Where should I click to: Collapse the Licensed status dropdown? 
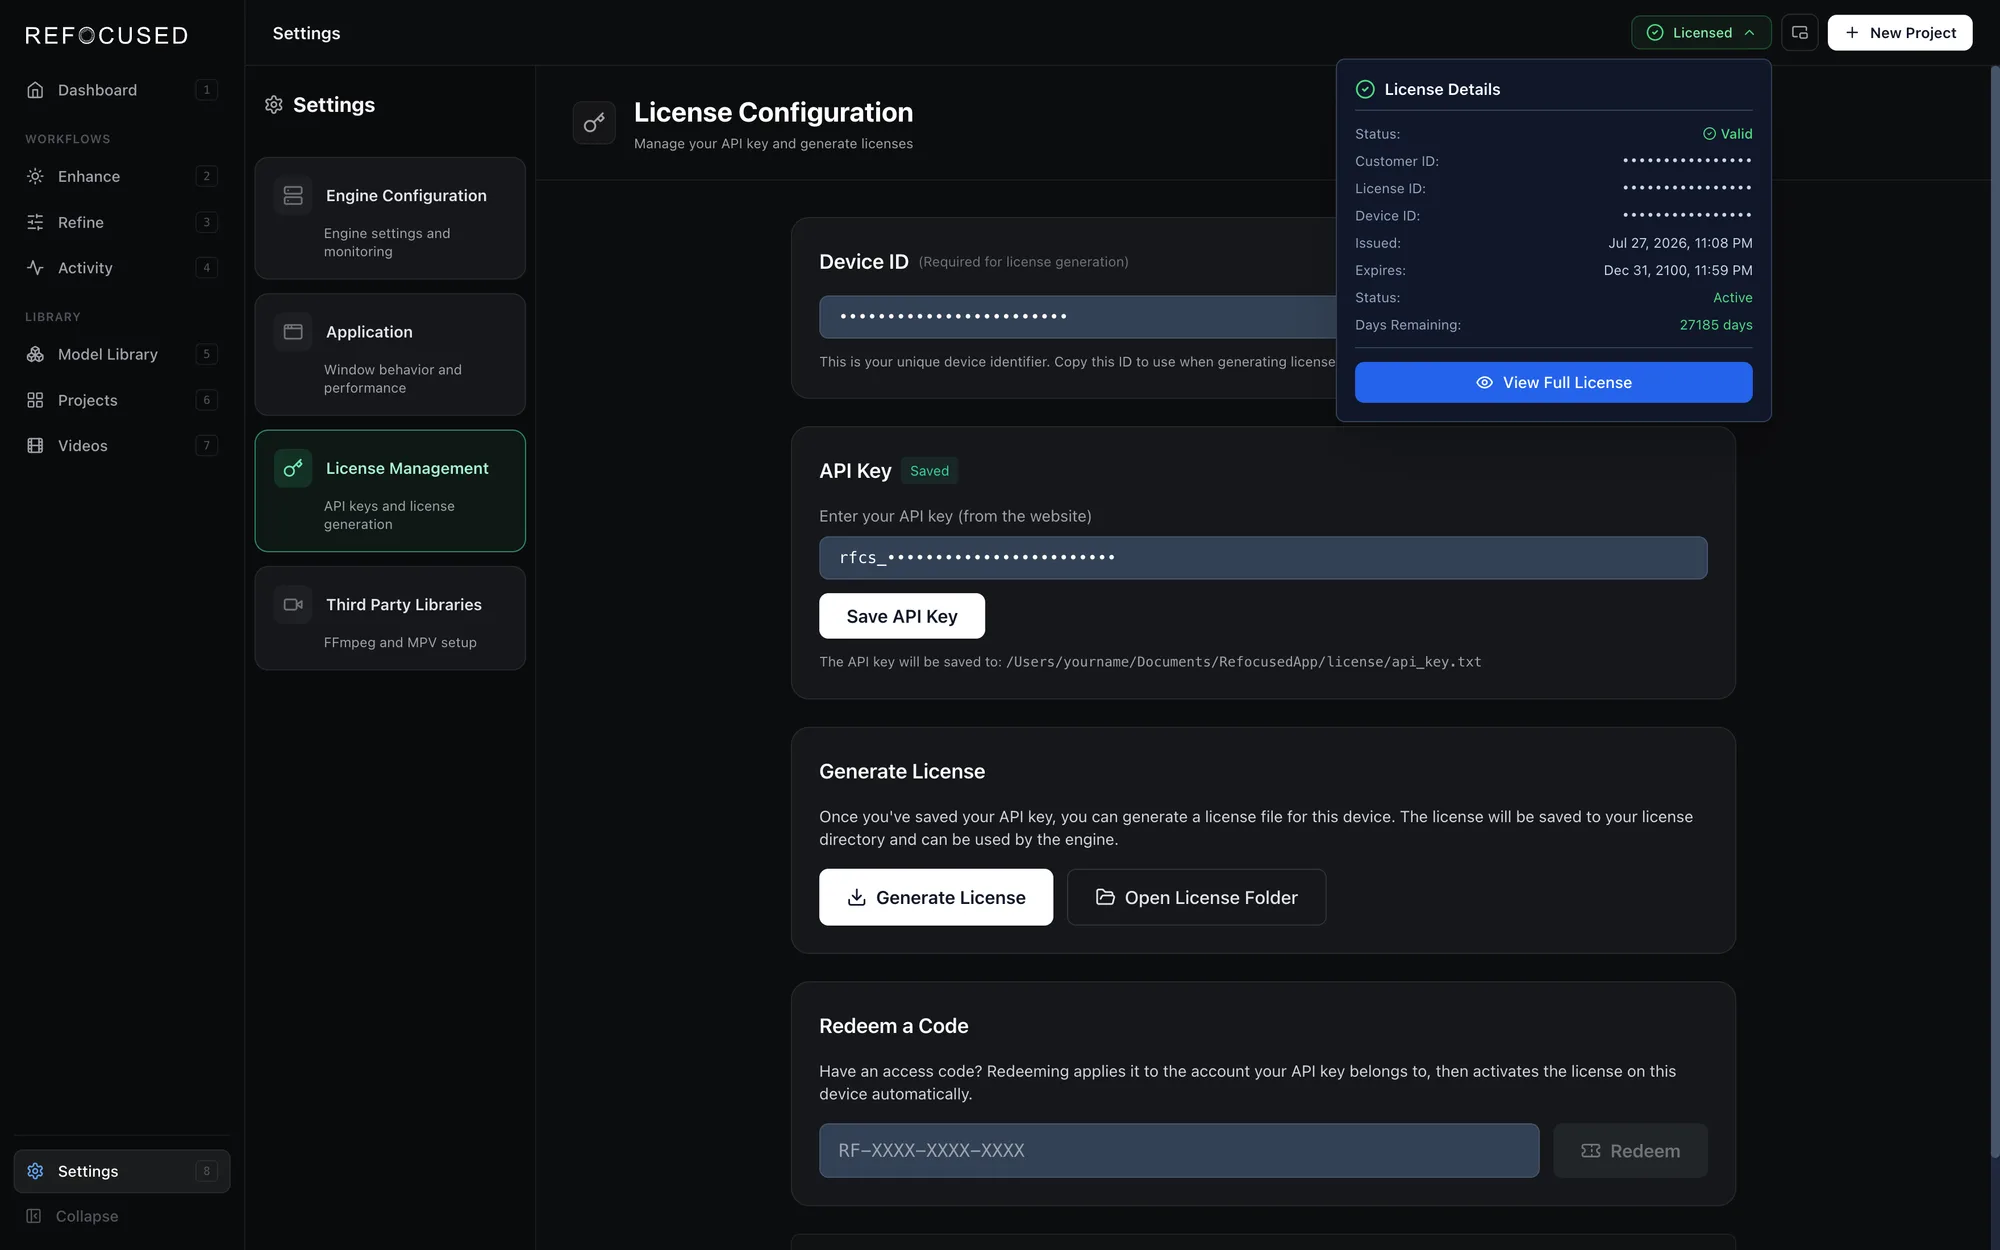[x=1701, y=33]
